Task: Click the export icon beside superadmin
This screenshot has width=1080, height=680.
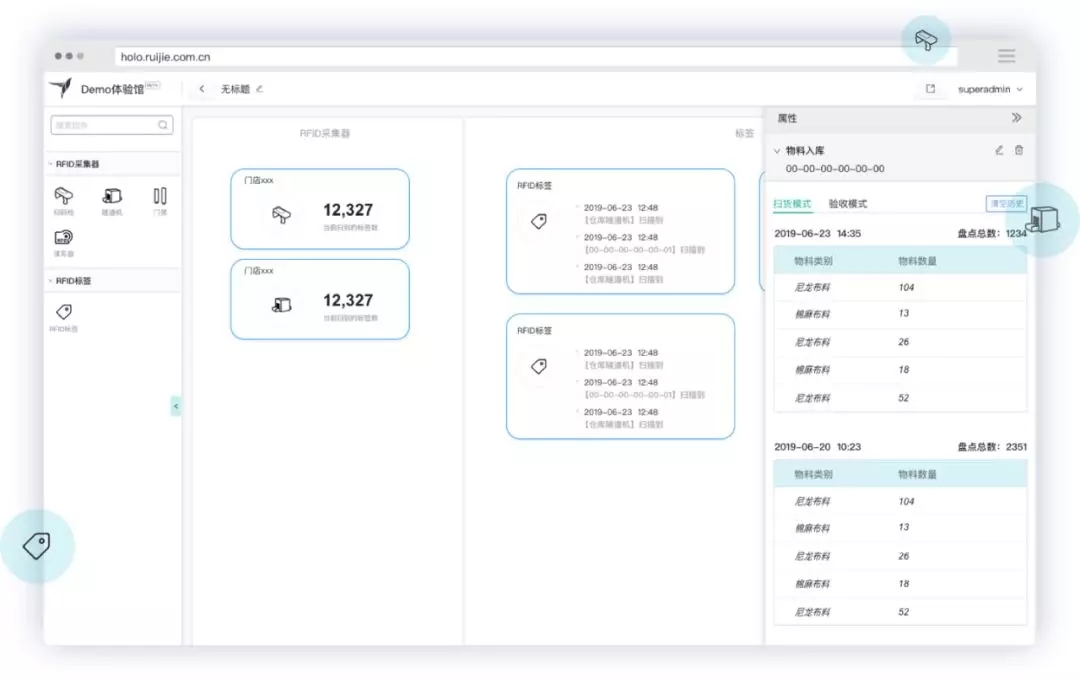Action: click(930, 89)
